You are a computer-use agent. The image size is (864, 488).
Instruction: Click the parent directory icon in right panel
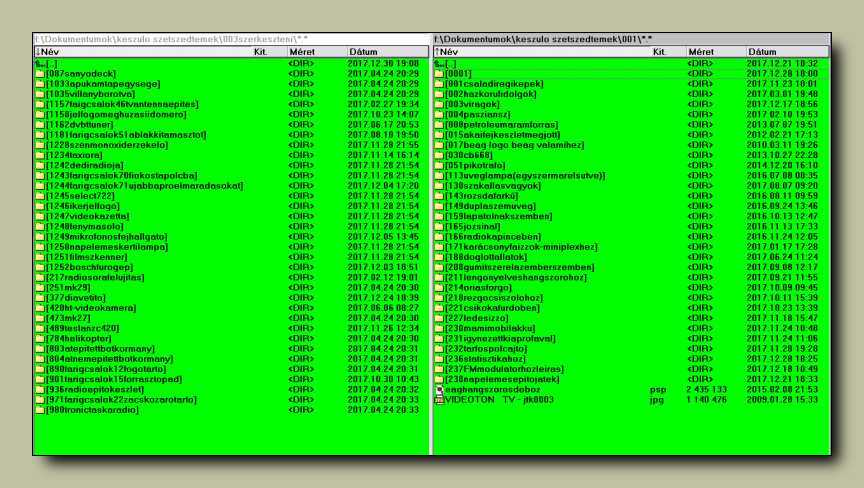pyautogui.click(x=439, y=63)
